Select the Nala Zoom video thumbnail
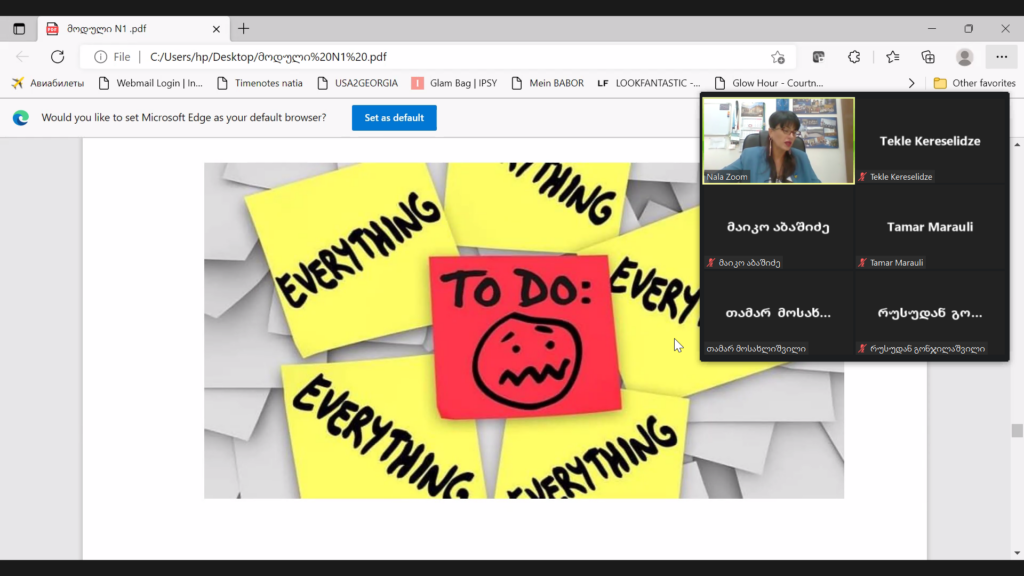The width and height of the screenshot is (1024, 576). (x=778, y=140)
